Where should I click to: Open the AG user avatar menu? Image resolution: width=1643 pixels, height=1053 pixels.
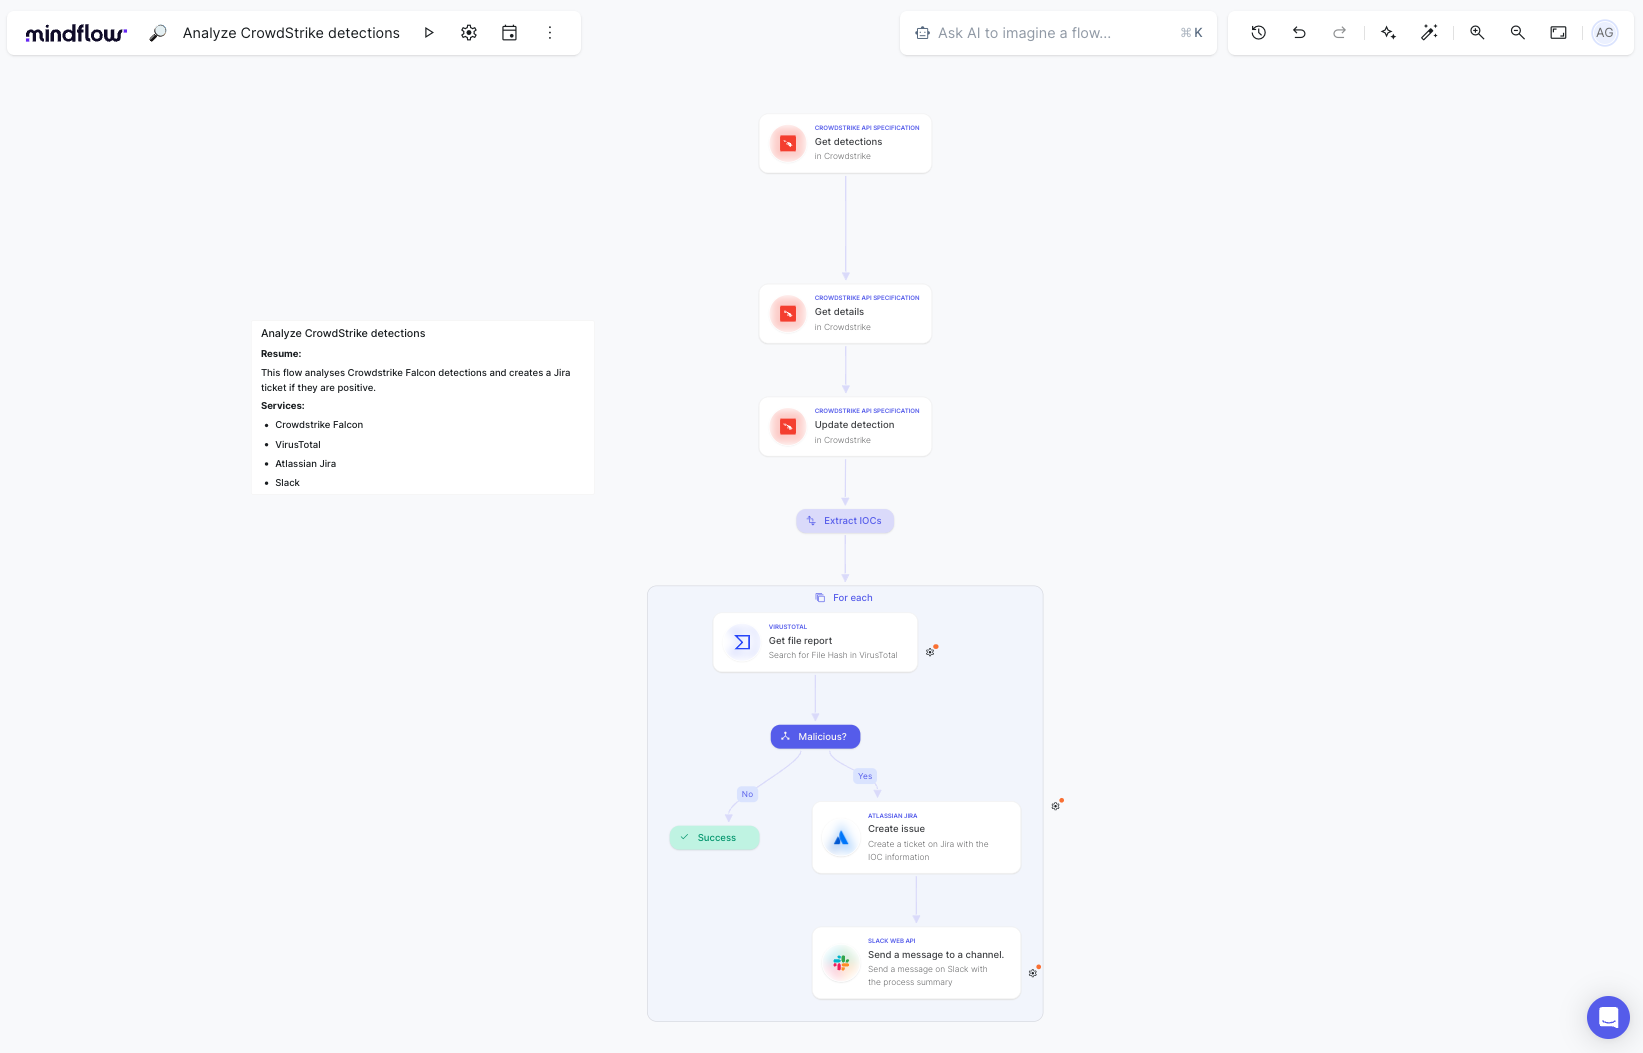(1605, 33)
